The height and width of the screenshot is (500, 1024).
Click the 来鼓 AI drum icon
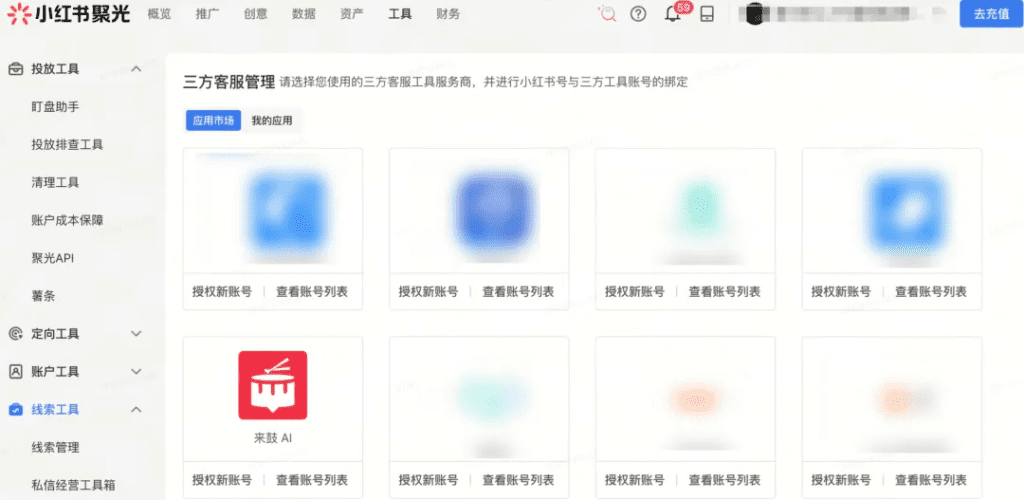[272, 385]
